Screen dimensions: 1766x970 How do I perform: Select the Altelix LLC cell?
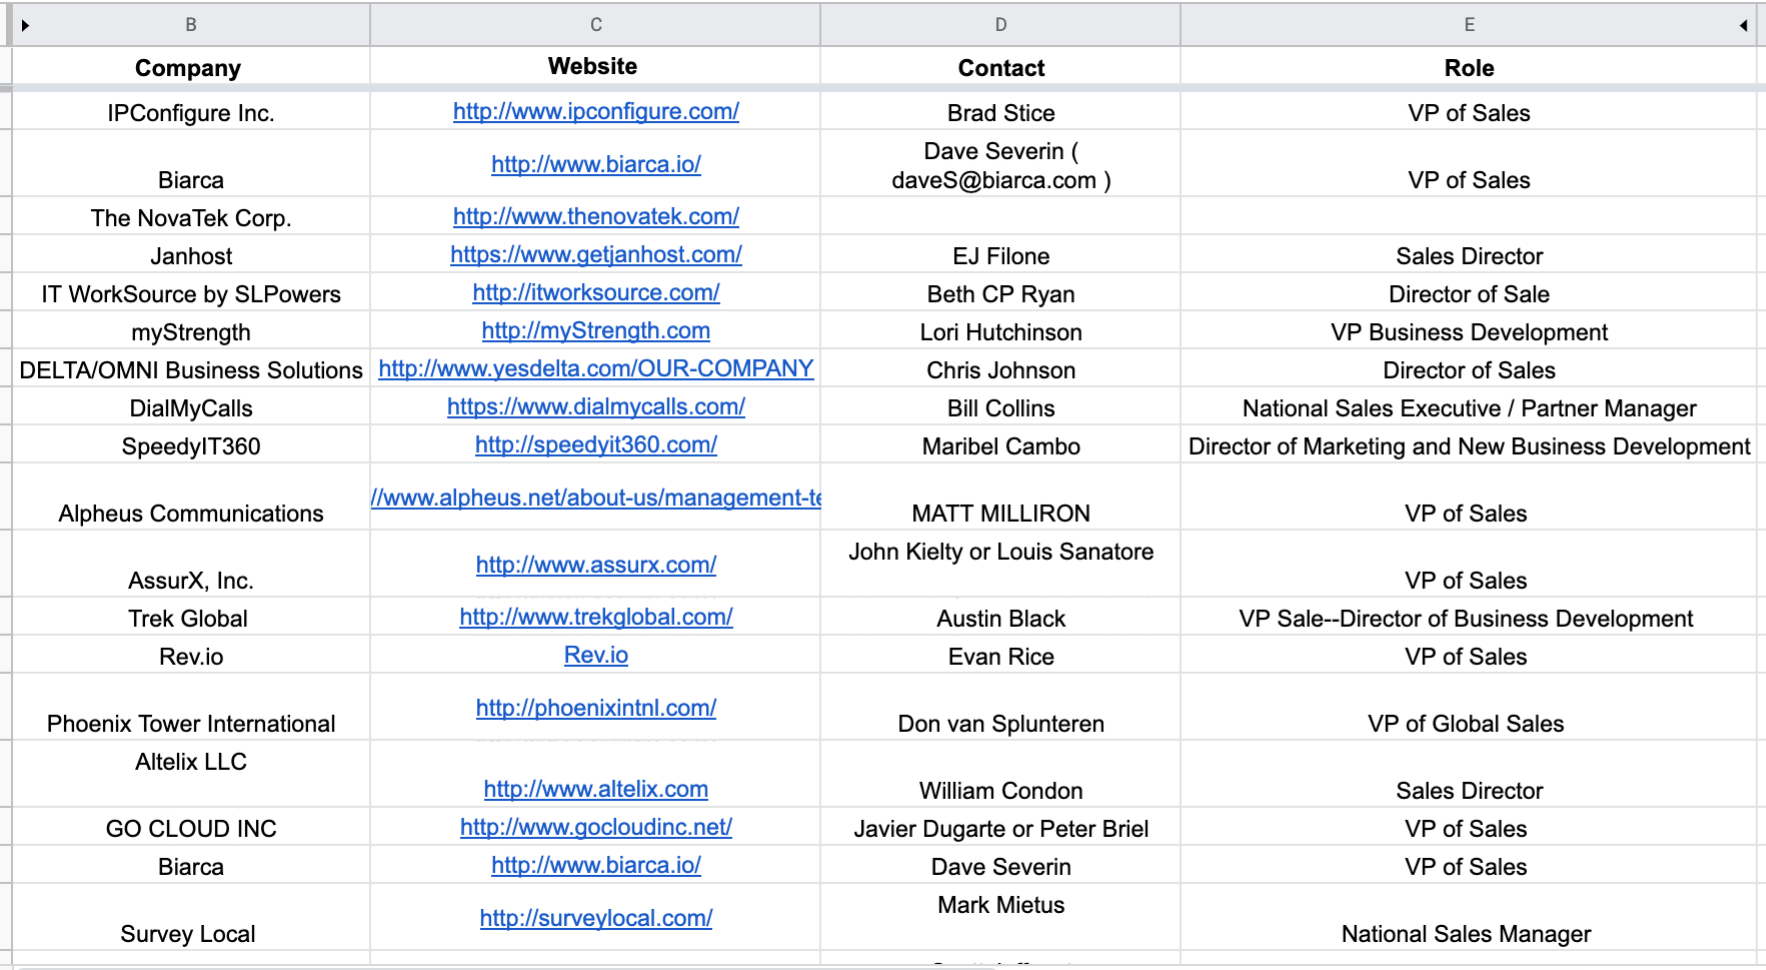click(191, 774)
